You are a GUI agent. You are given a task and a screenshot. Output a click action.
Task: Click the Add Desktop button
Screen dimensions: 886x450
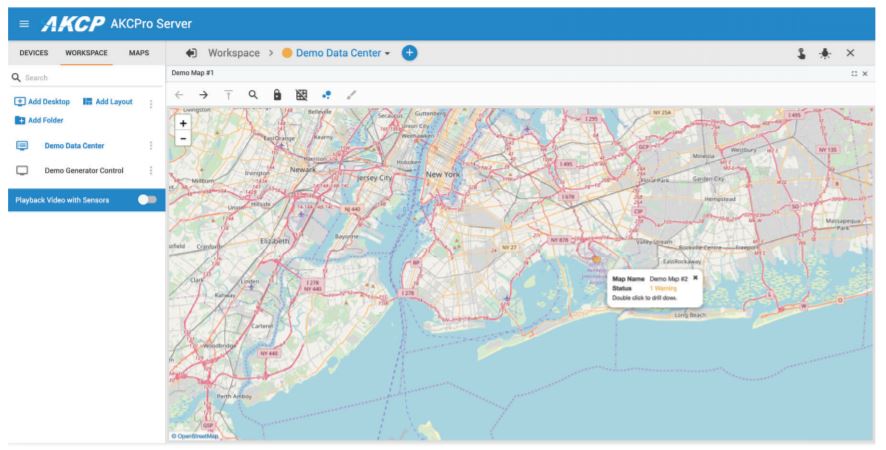(x=42, y=102)
